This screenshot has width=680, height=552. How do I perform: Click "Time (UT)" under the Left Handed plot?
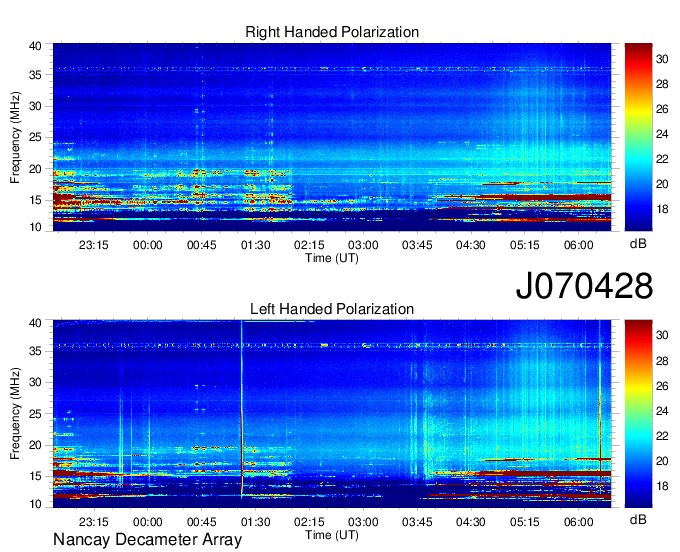tap(332, 535)
